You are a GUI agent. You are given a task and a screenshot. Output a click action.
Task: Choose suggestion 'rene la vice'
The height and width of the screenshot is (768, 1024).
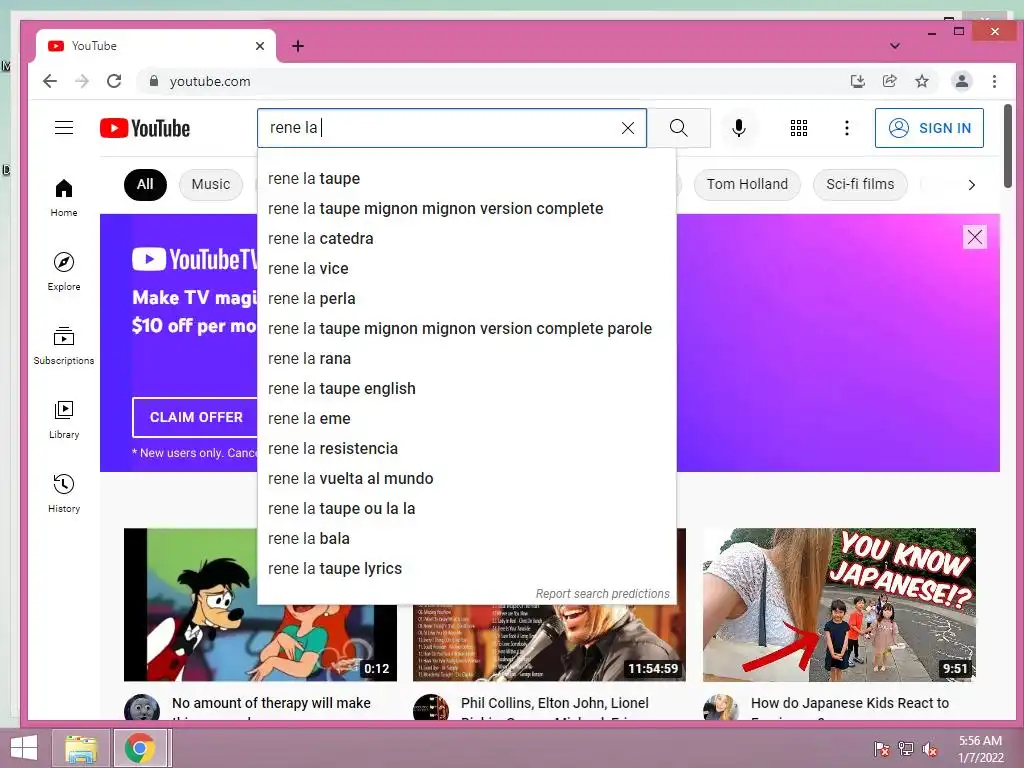(467, 268)
